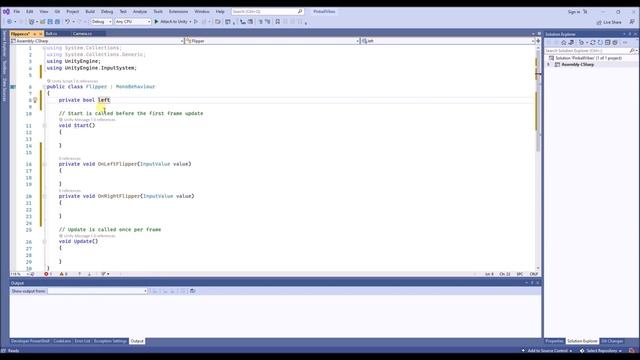This screenshot has width=640, height=360.
Task: Click the Undo toolbar icon
Action: click(67, 22)
